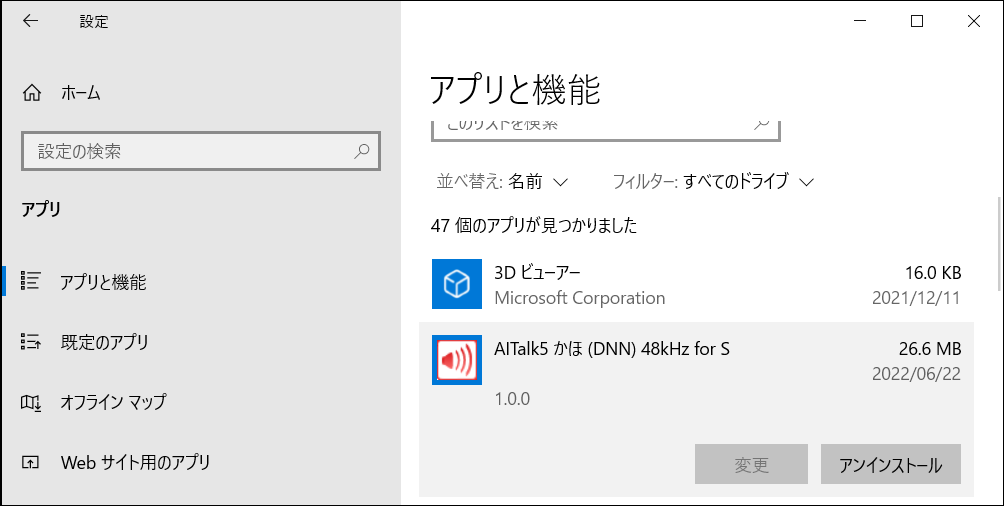Click the vertical scrollbar of the app list
The width and height of the screenshot is (1004, 506).
click(x=999, y=243)
